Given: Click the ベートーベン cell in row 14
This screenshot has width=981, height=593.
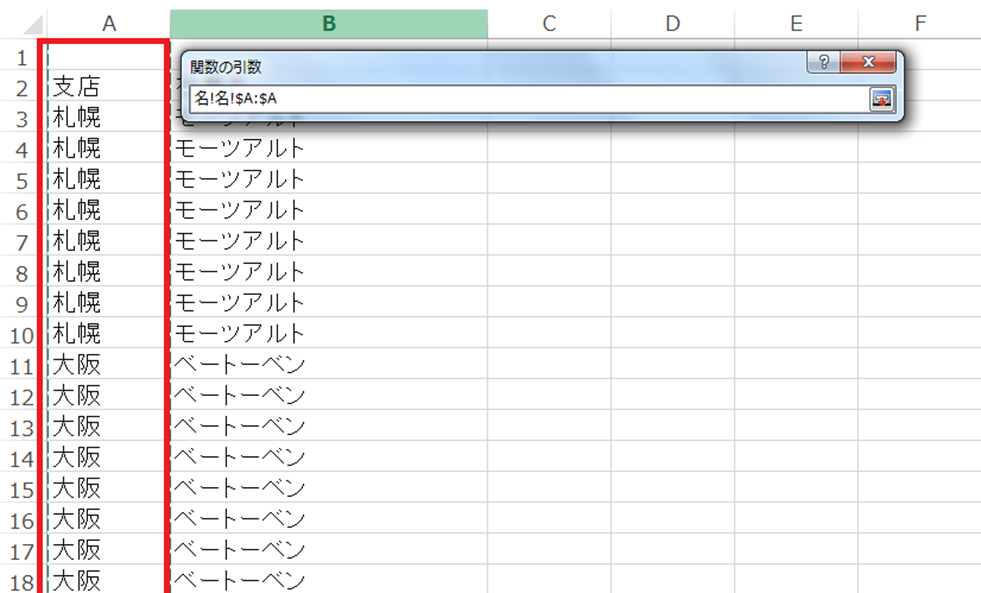Looking at the screenshot, I should pos(328,457).
